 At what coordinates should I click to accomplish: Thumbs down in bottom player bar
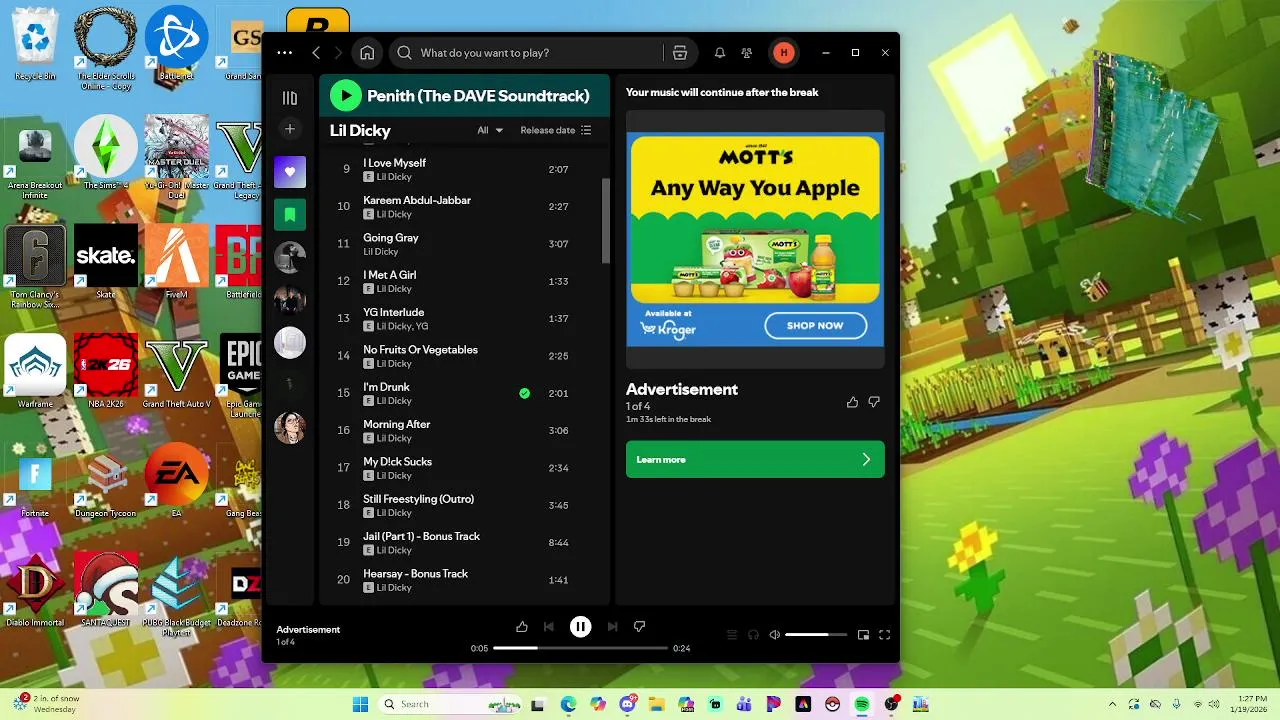(x=639, y=627)
